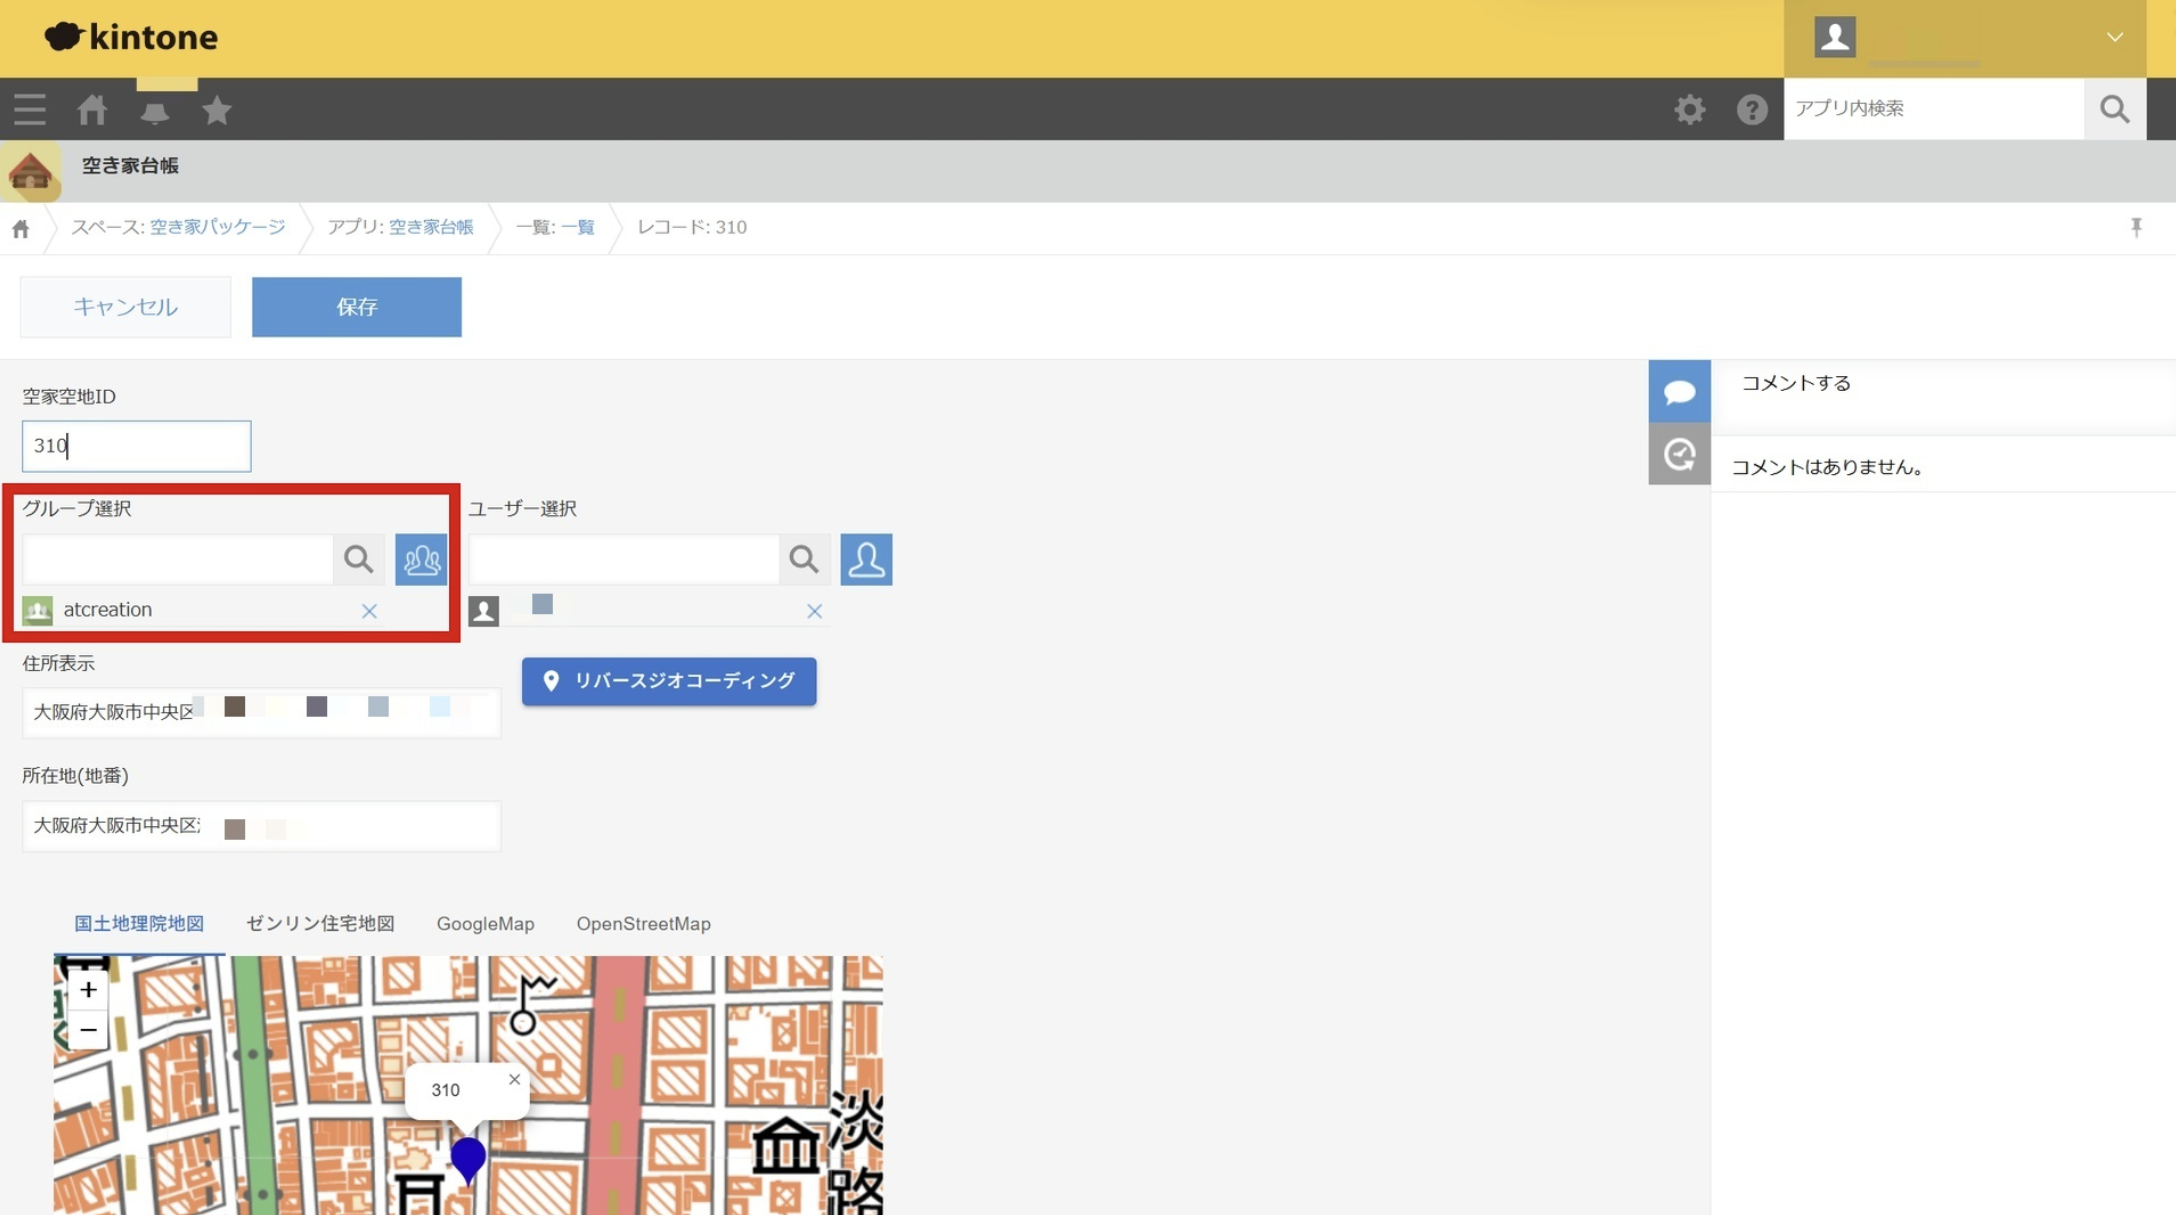The image size is (2176, 1215).
Task: Pin the breadcrumb bar
Action: [2136, 227]
